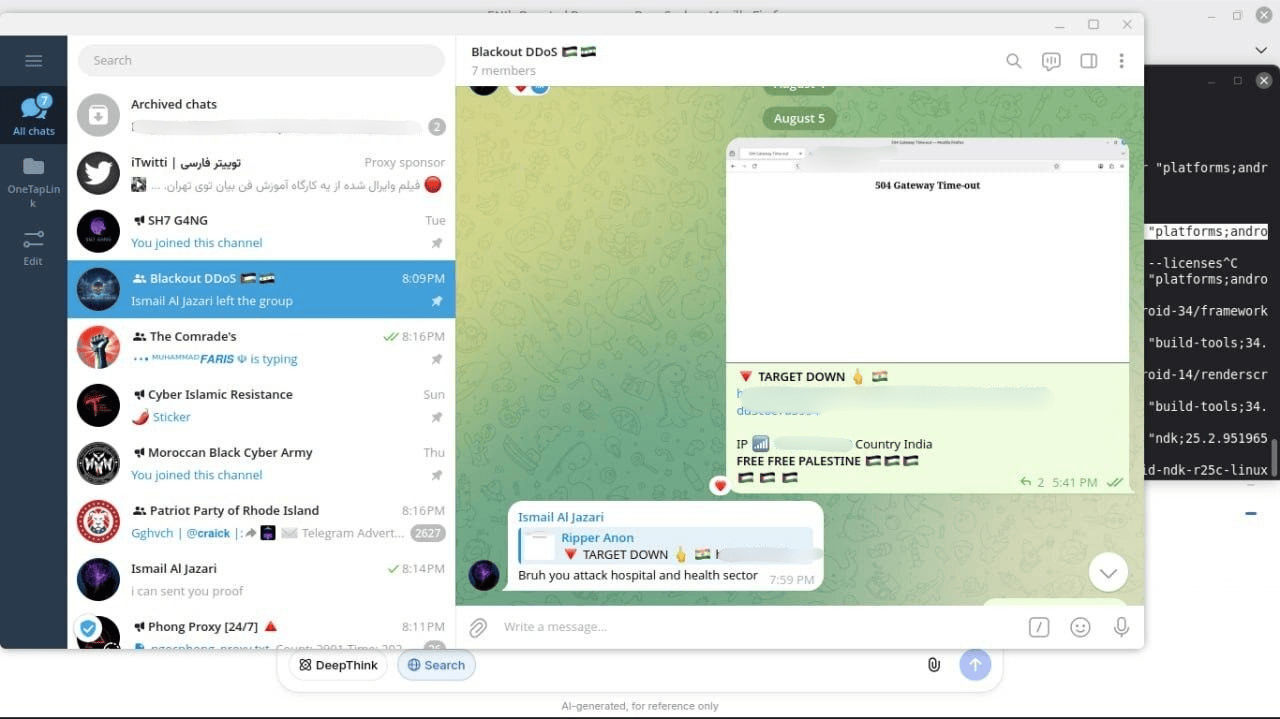Open the OneTapLink chat folder
Image resolution: width=1280 pixels, height=719 pixels.
pos(33,181)
